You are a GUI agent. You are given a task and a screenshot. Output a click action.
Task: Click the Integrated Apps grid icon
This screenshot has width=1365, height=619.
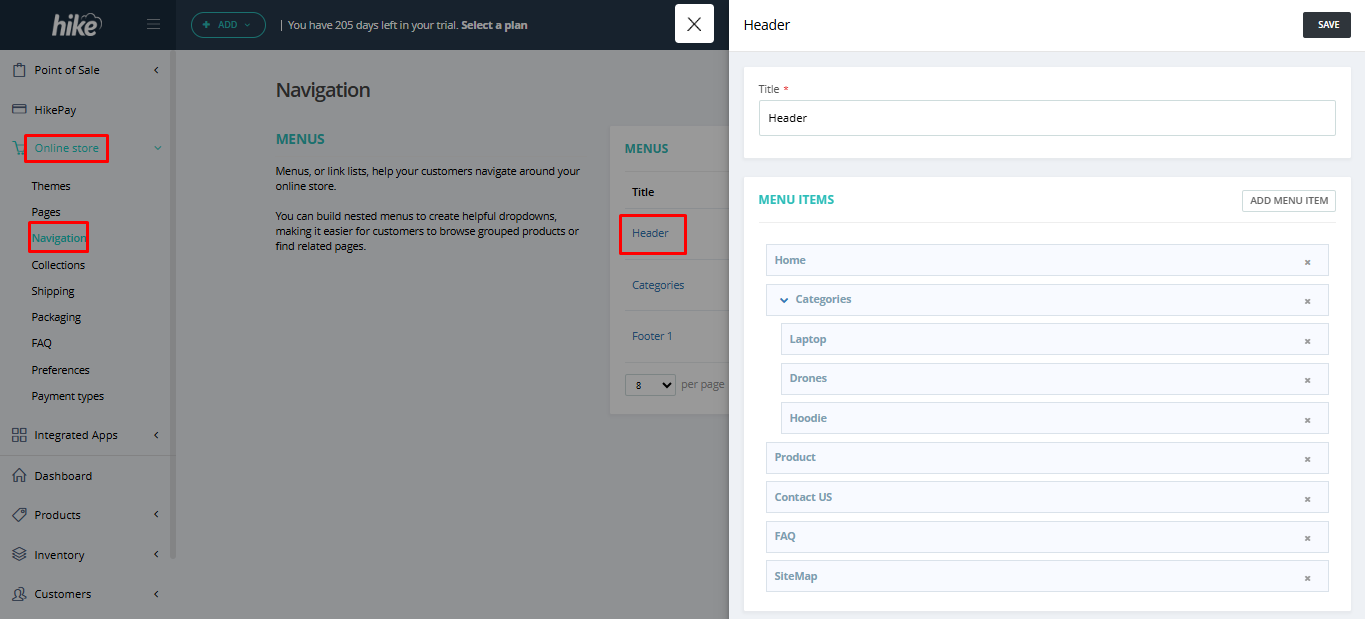18,435
